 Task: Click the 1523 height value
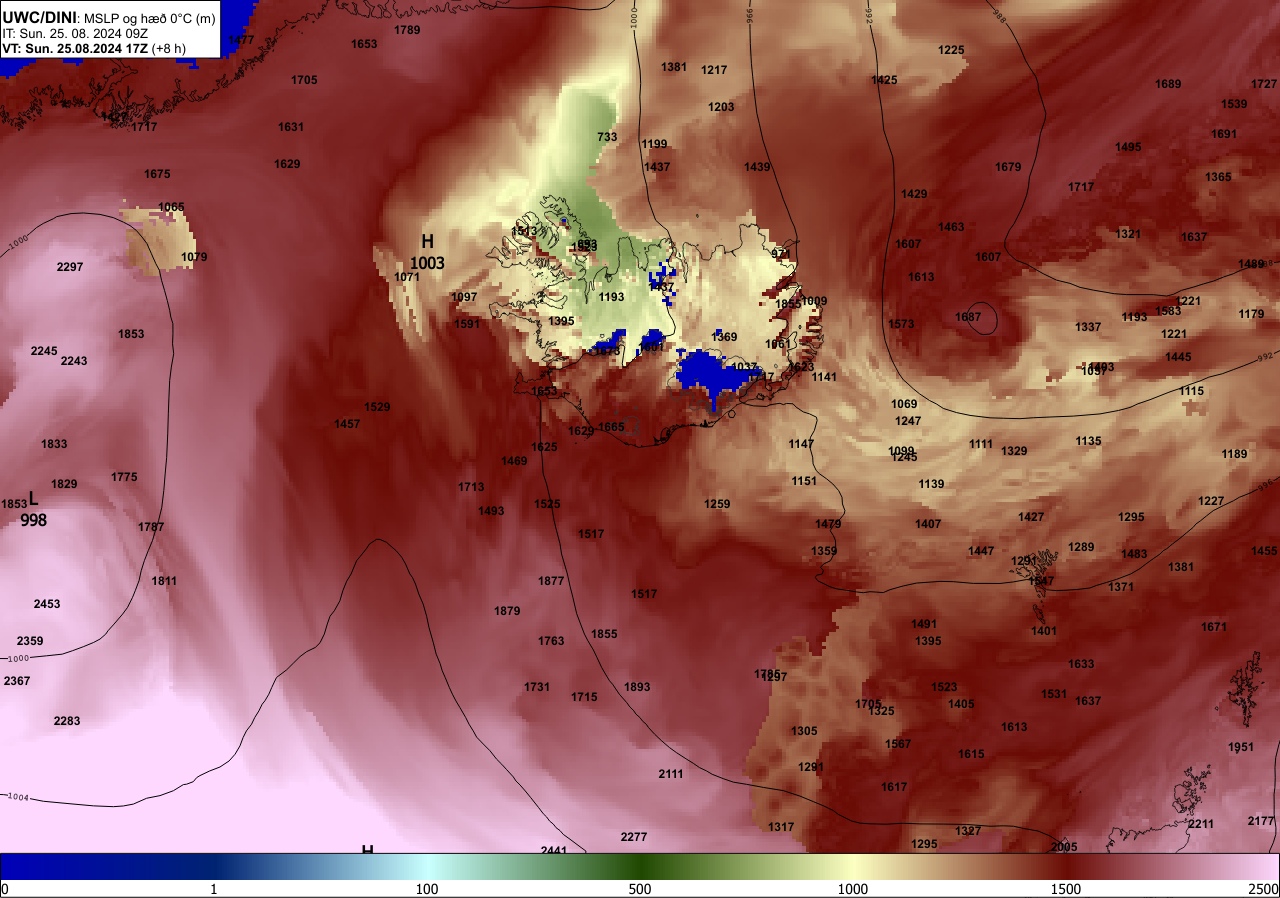click(944, 687)
